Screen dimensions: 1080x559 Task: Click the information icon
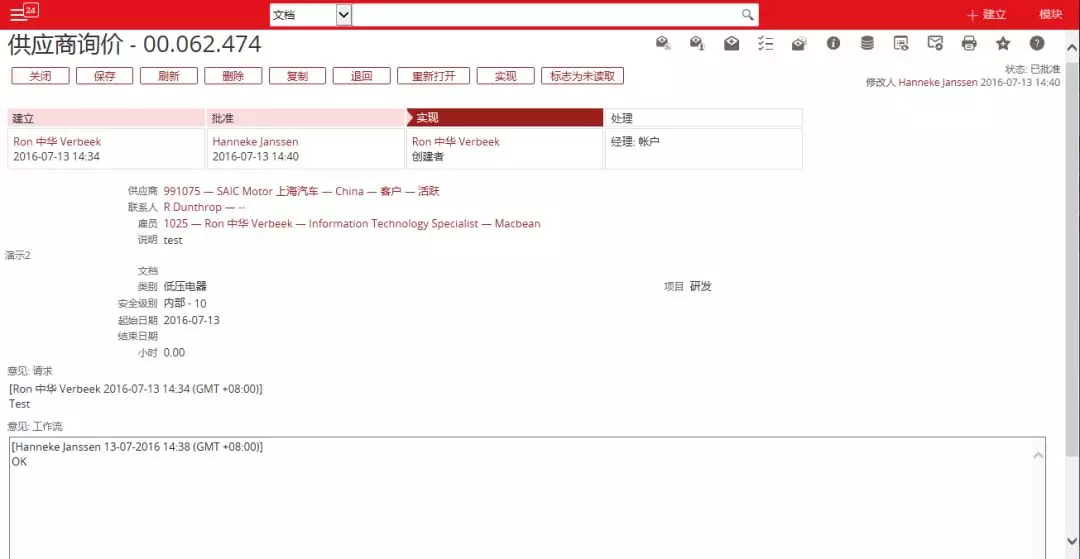833,43
